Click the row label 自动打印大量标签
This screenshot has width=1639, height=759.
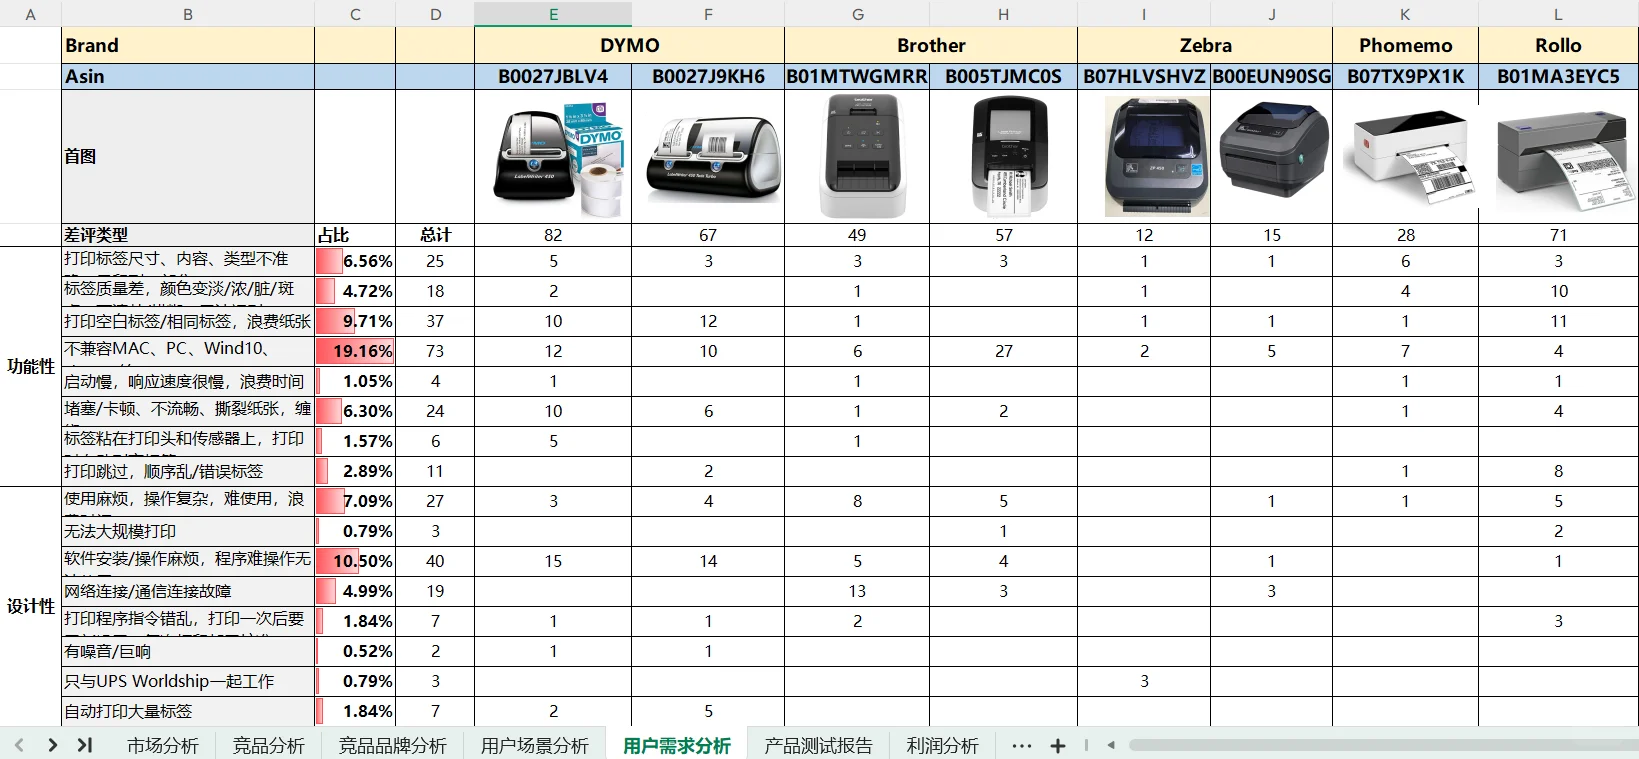(x=188, y=711)
